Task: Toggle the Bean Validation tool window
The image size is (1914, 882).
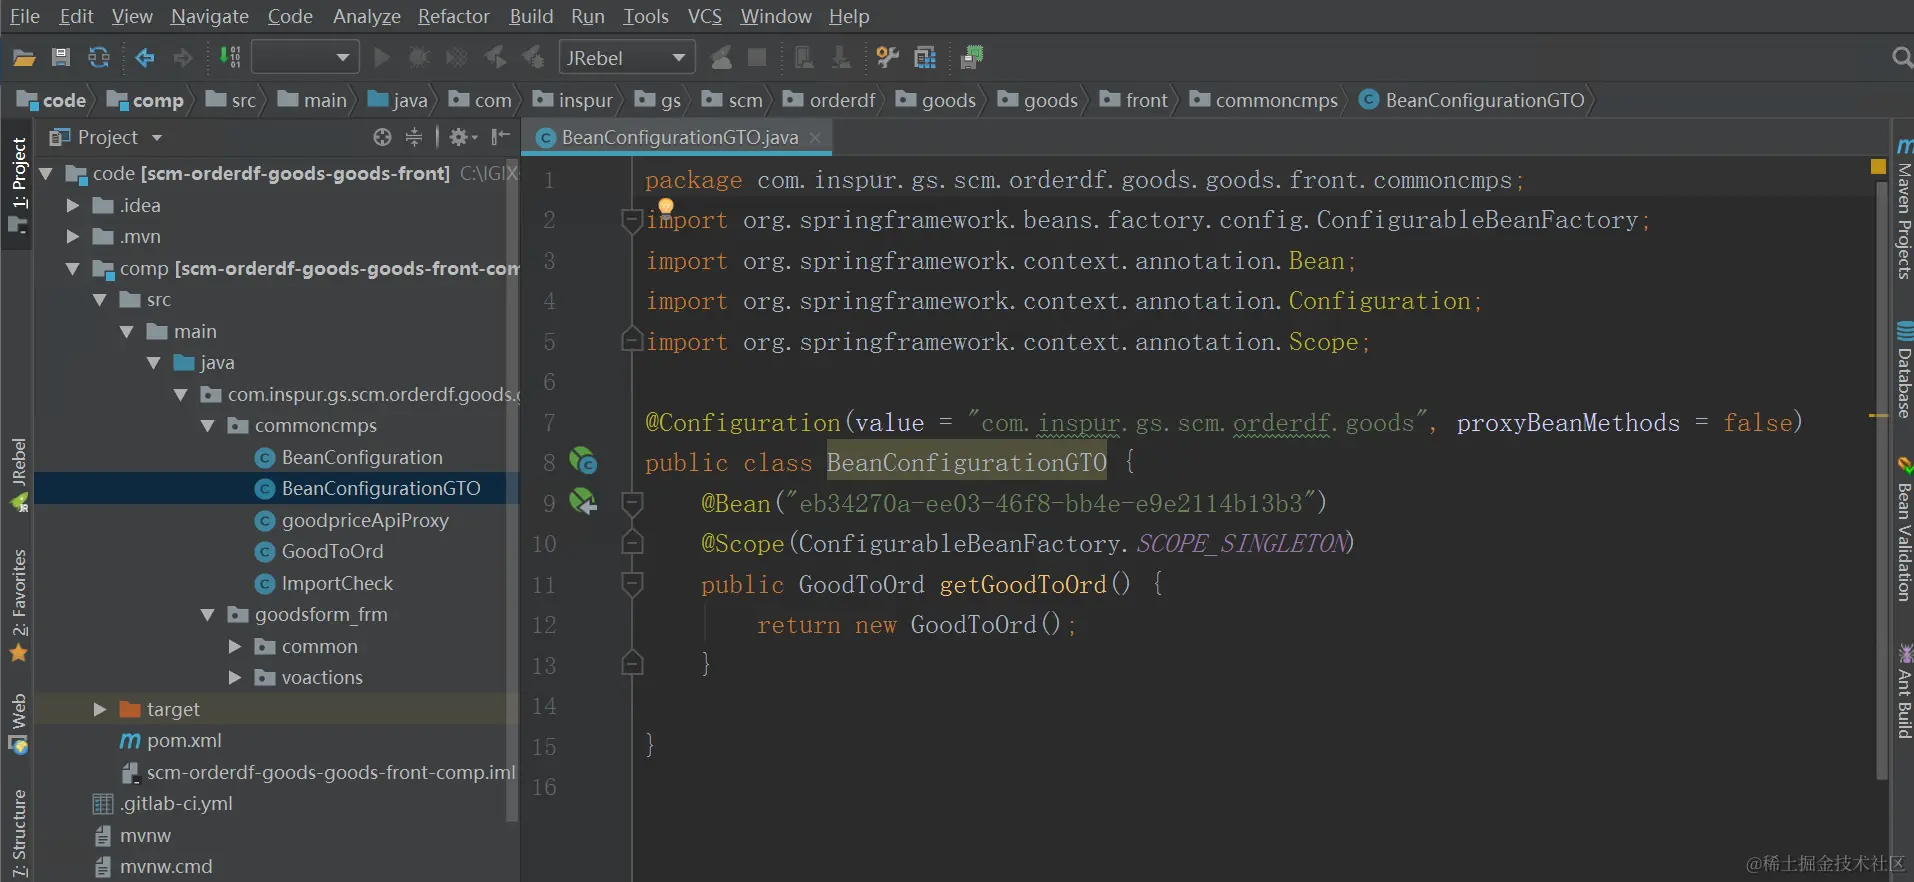Action: coord(1904,530)
